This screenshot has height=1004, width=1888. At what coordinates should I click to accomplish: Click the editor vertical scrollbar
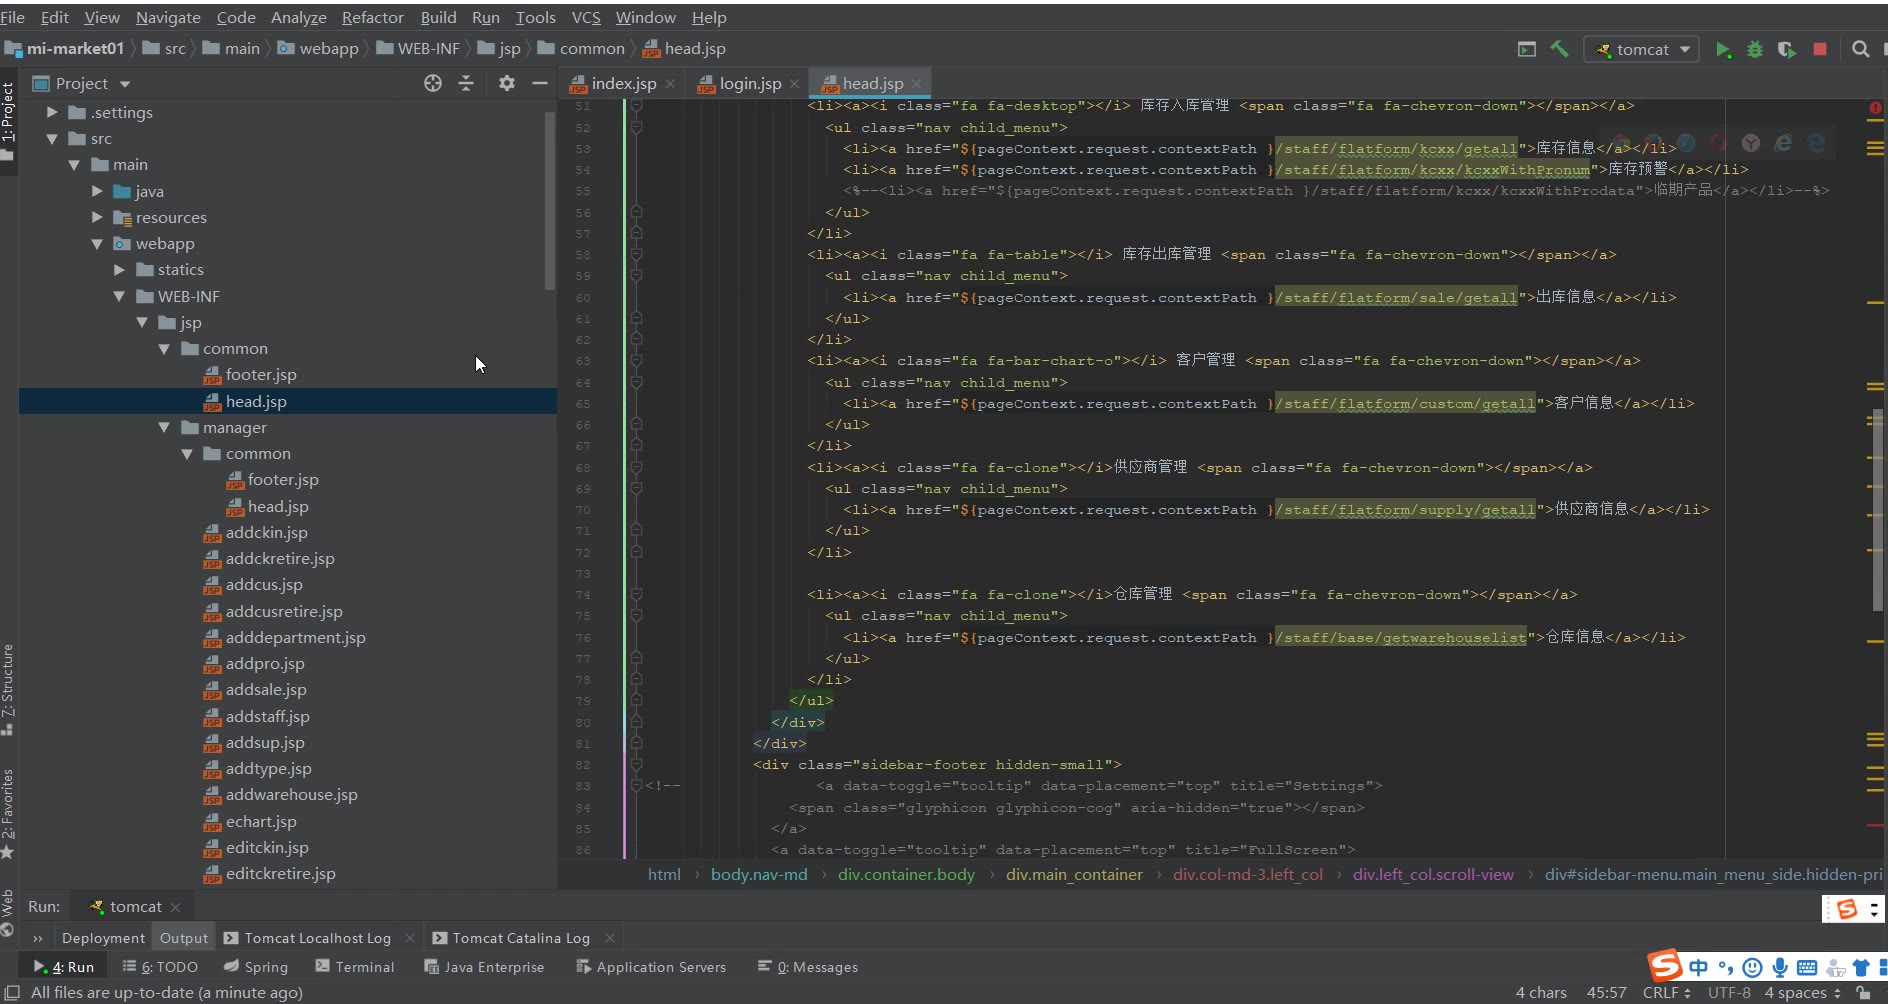tap(1877, 510)
